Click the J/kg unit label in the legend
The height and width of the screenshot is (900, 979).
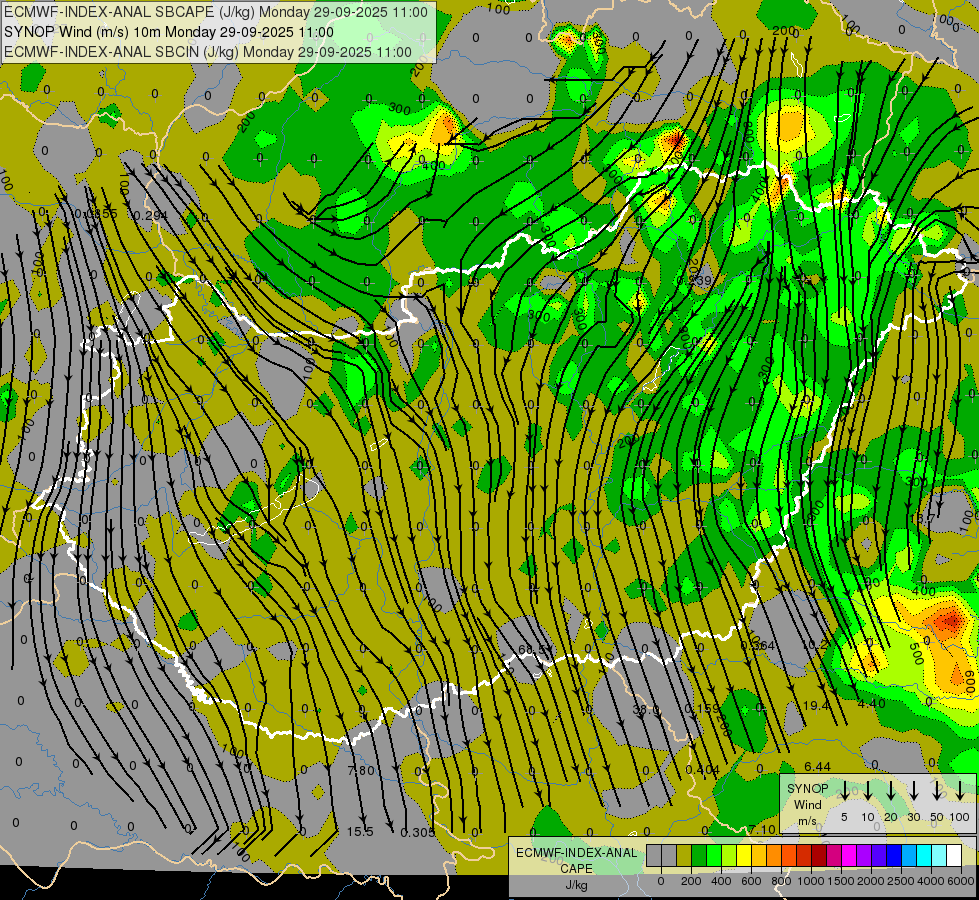pyautogui.click(x=576, y=885)
